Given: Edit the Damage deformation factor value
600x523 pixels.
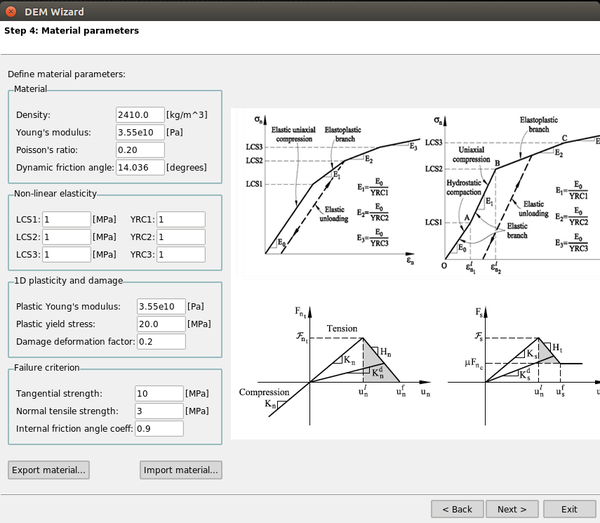Looking at the screenshot, I should (x=160, y=341).
